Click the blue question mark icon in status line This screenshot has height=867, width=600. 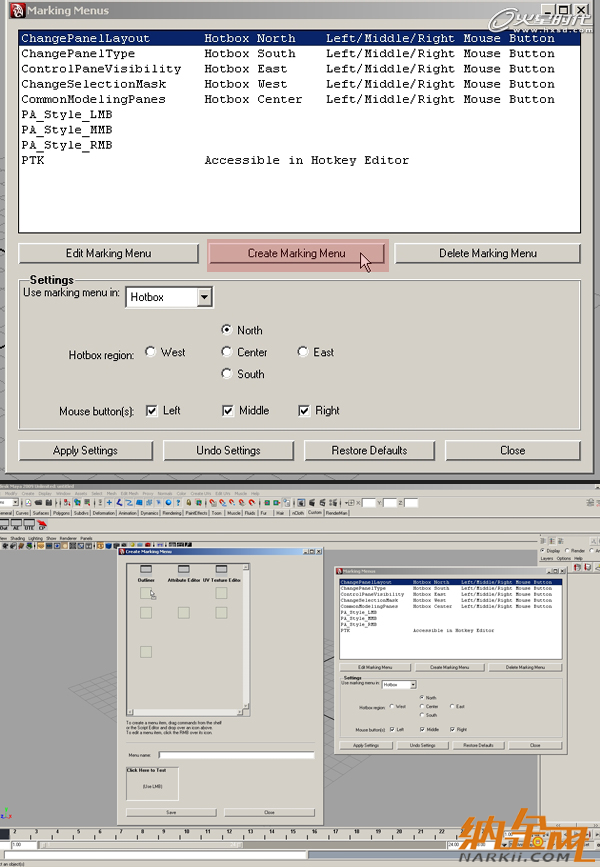point(178,503)
